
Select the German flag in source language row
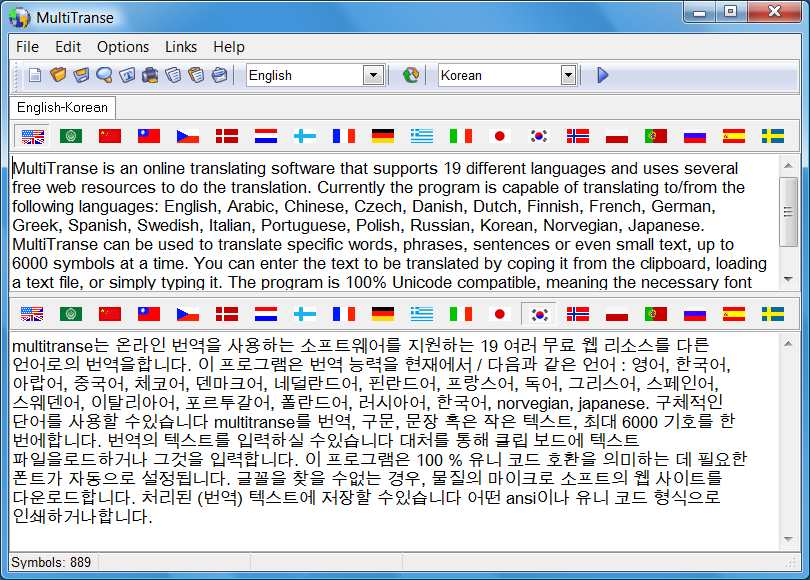click(x=382, y=136)
